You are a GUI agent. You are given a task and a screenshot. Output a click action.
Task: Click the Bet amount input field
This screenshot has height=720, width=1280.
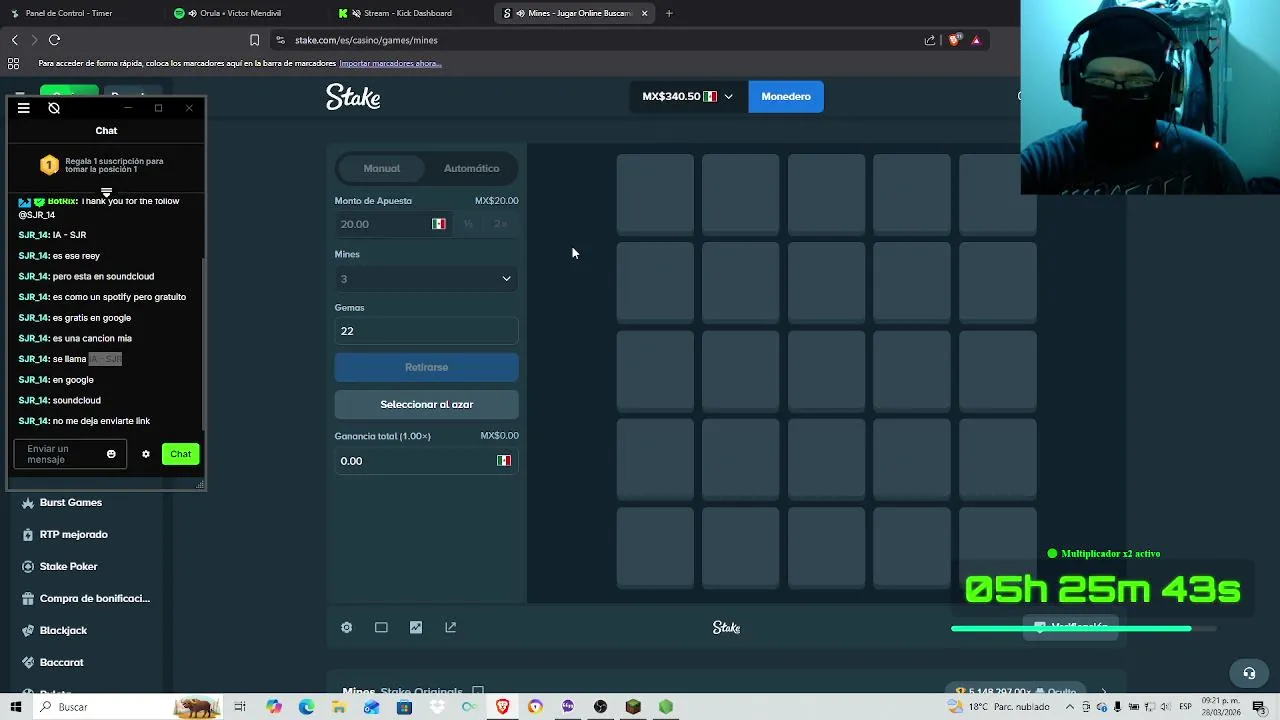click(383, 224)
